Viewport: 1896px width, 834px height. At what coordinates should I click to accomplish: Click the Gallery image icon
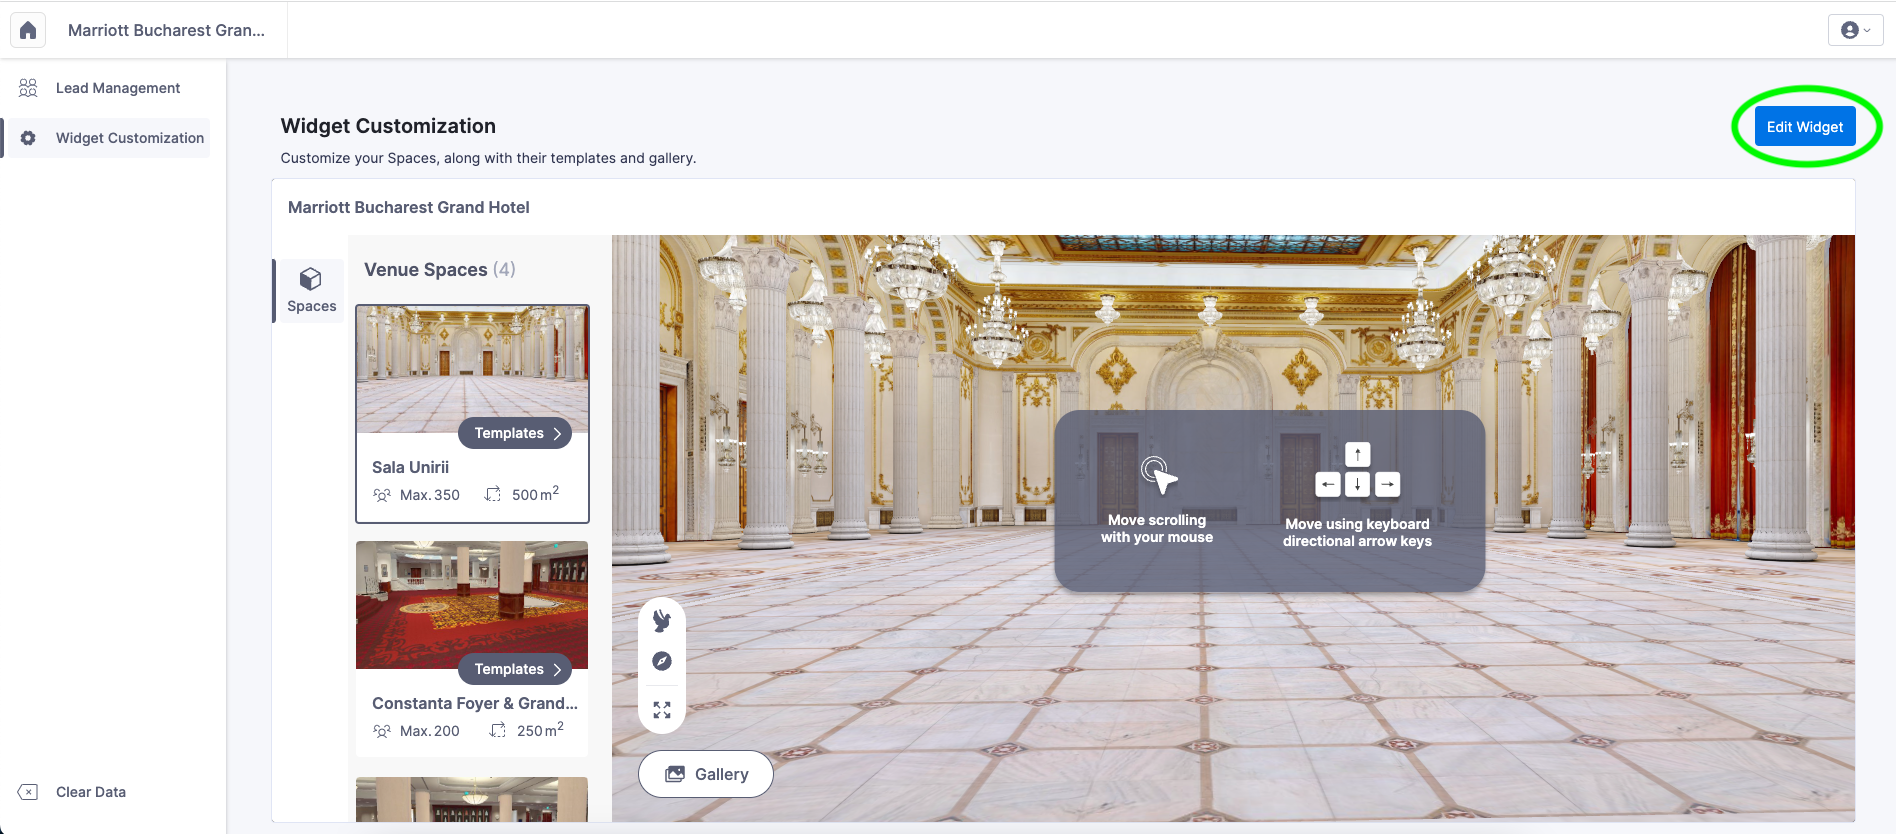pyautogui.click(x=675, y=774)
